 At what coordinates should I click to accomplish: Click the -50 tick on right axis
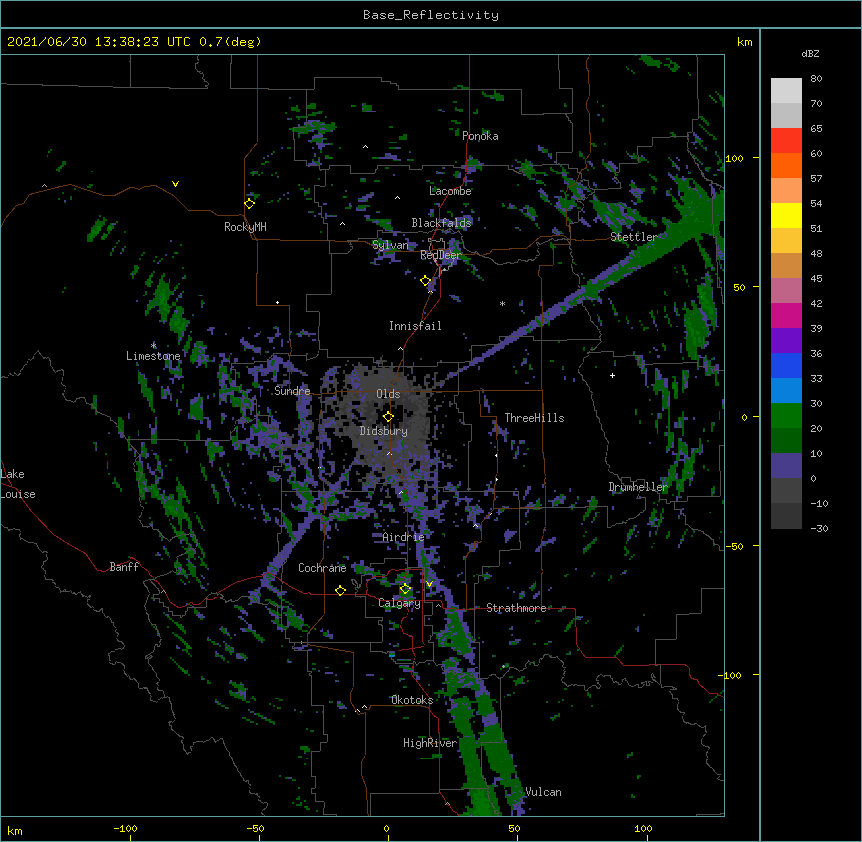pos(734,546)
